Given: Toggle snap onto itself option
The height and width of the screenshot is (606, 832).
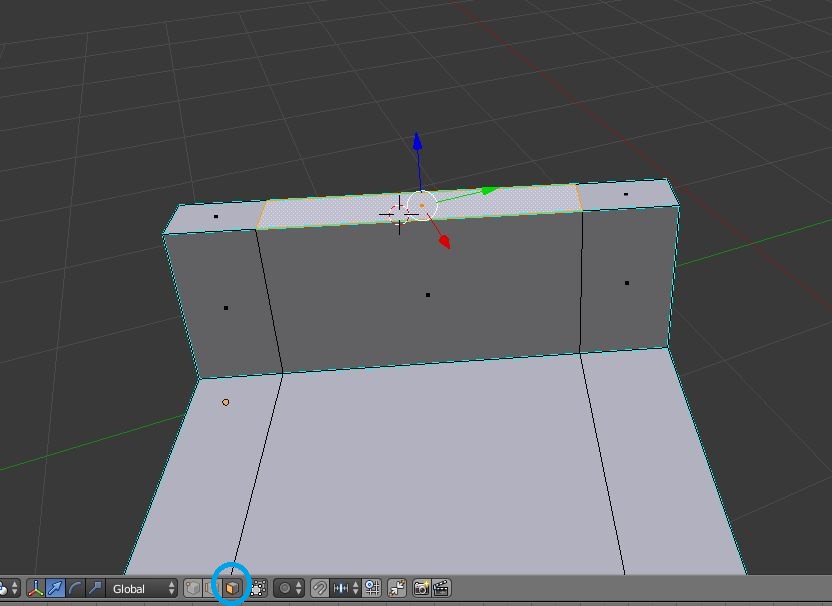Looking at the screenshot, I should click(x=372, y=588).
